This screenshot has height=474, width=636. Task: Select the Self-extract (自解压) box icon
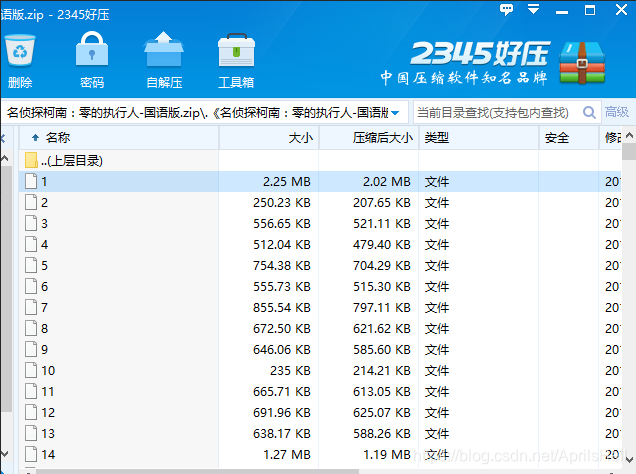pos(164,49)
